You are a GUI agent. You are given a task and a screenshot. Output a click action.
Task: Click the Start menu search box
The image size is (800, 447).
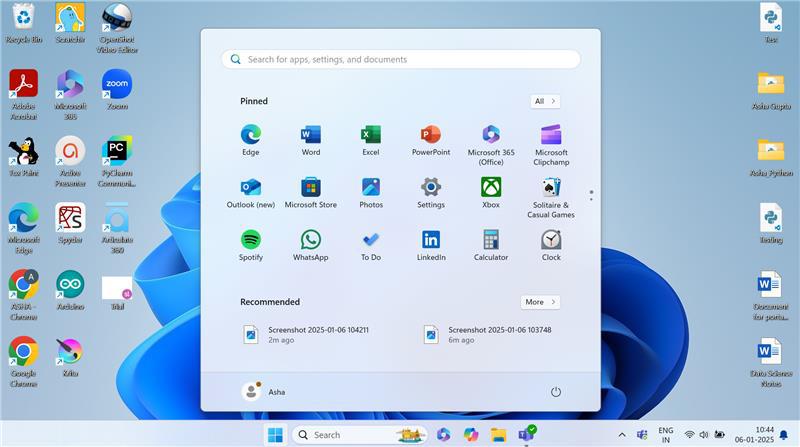[401, 59]
